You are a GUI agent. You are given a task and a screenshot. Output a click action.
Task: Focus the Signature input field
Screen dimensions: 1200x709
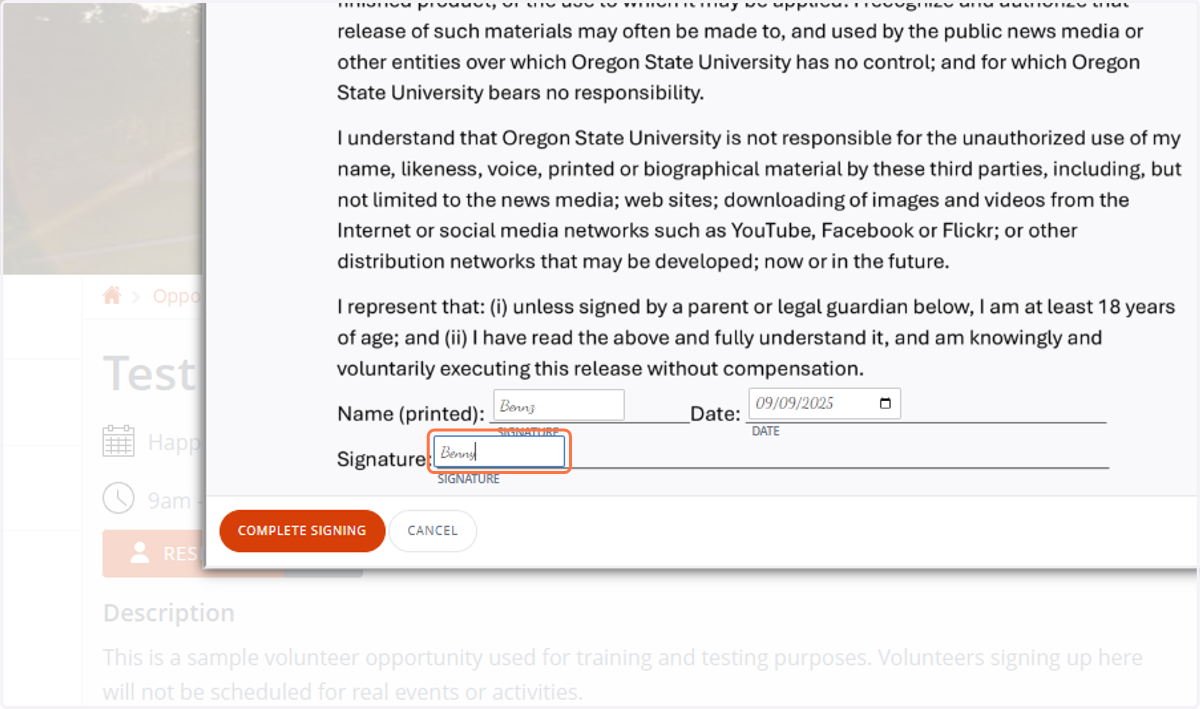coord(500,453)
